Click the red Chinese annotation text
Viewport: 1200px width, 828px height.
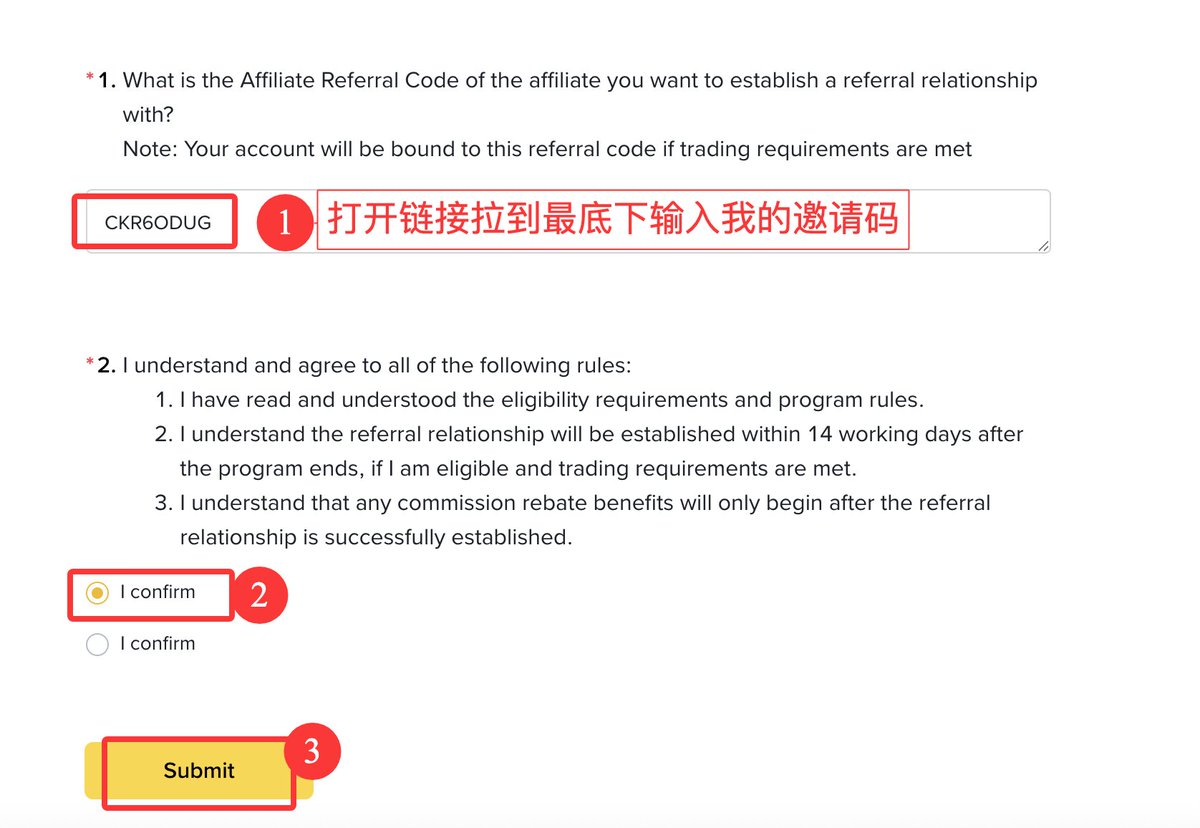click(x=612, y=219)
